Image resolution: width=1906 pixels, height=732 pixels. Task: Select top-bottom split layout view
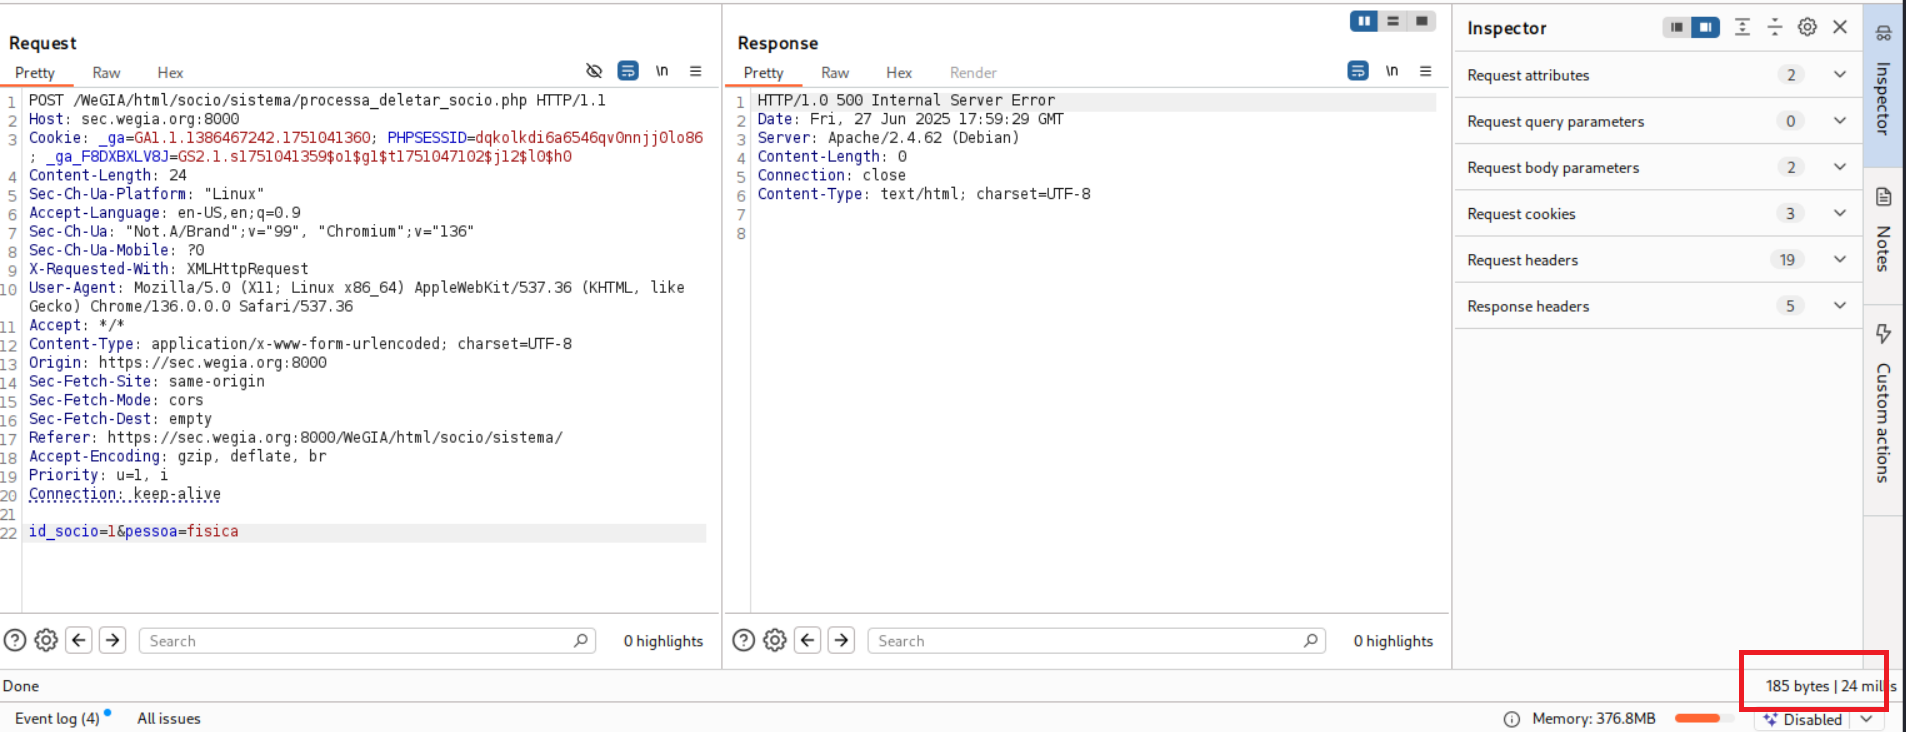(x=1393, y=21)
